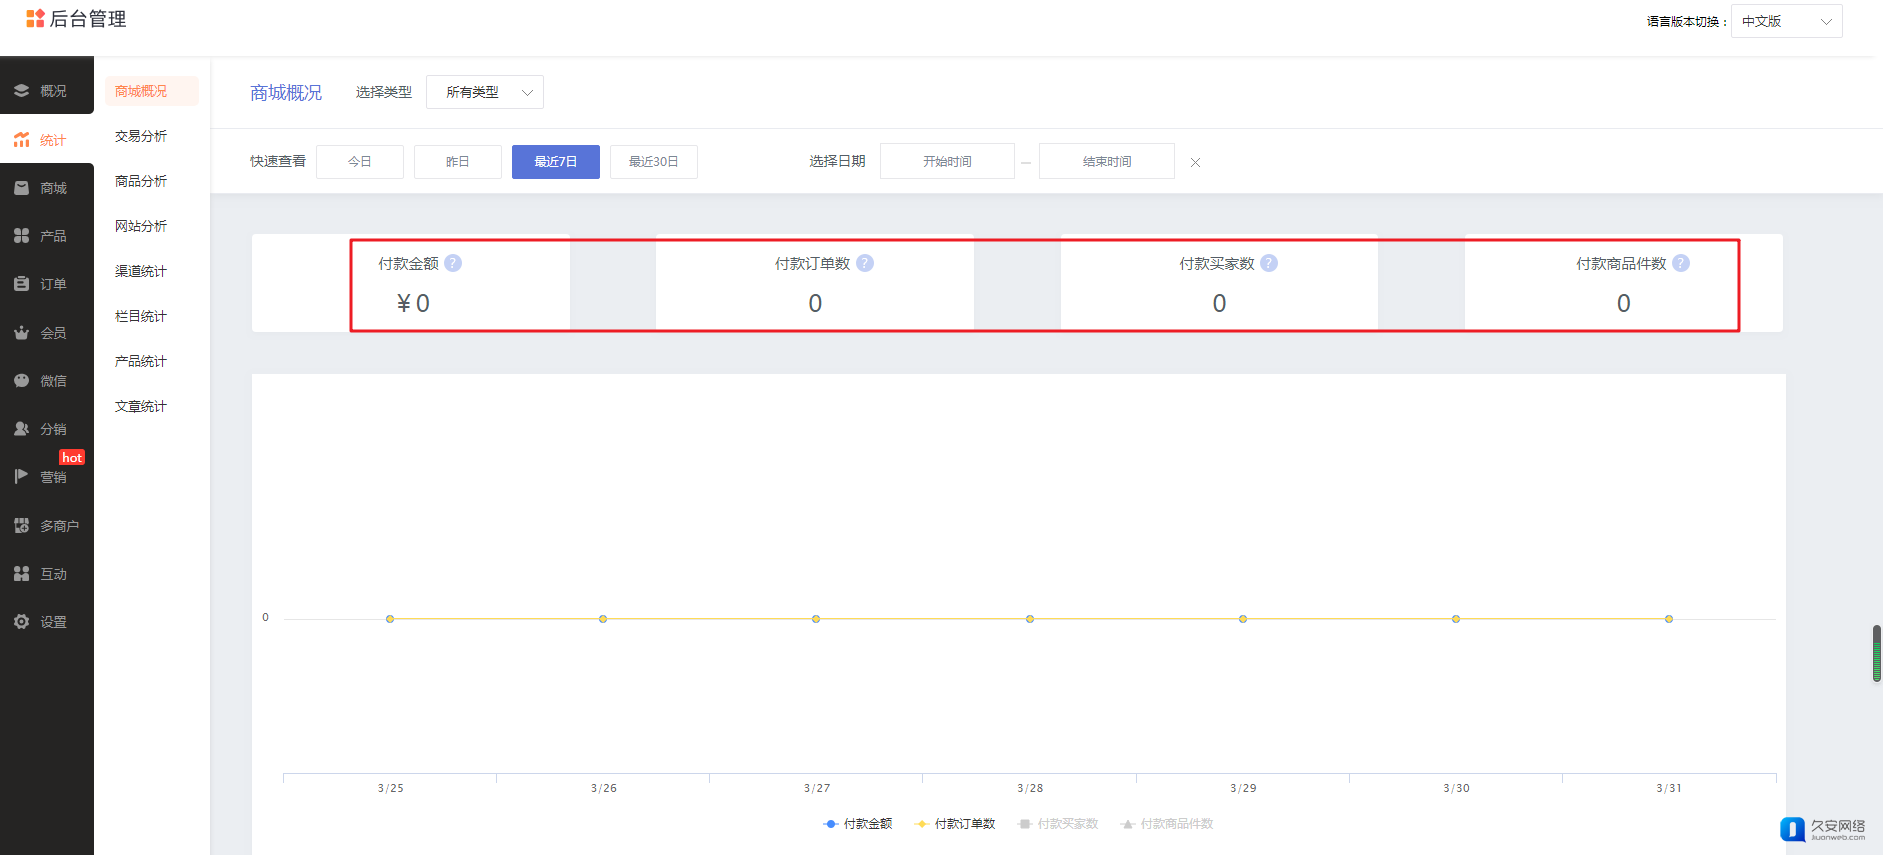Click the vertical scrollbar thumb on right
1883x855 pixels.
1877,653
